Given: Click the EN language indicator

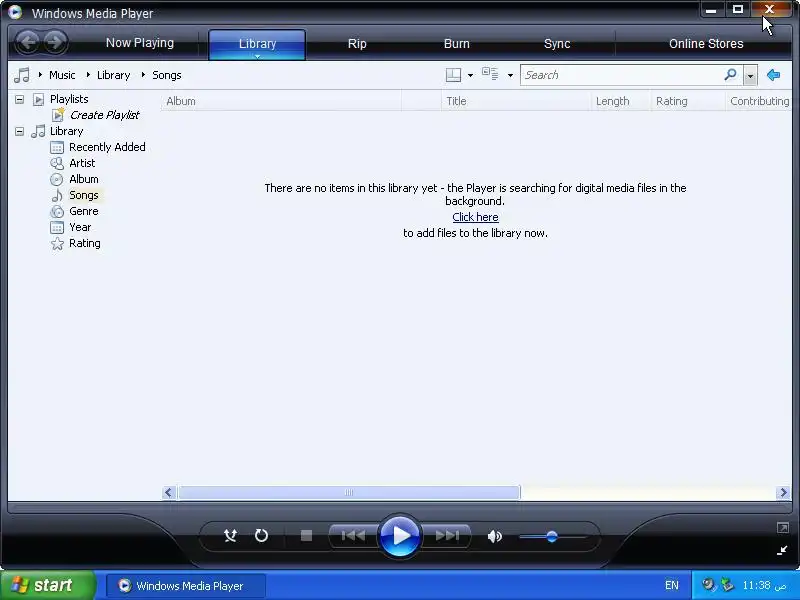Looking at the screenshot, I should (x=672, y=585).
